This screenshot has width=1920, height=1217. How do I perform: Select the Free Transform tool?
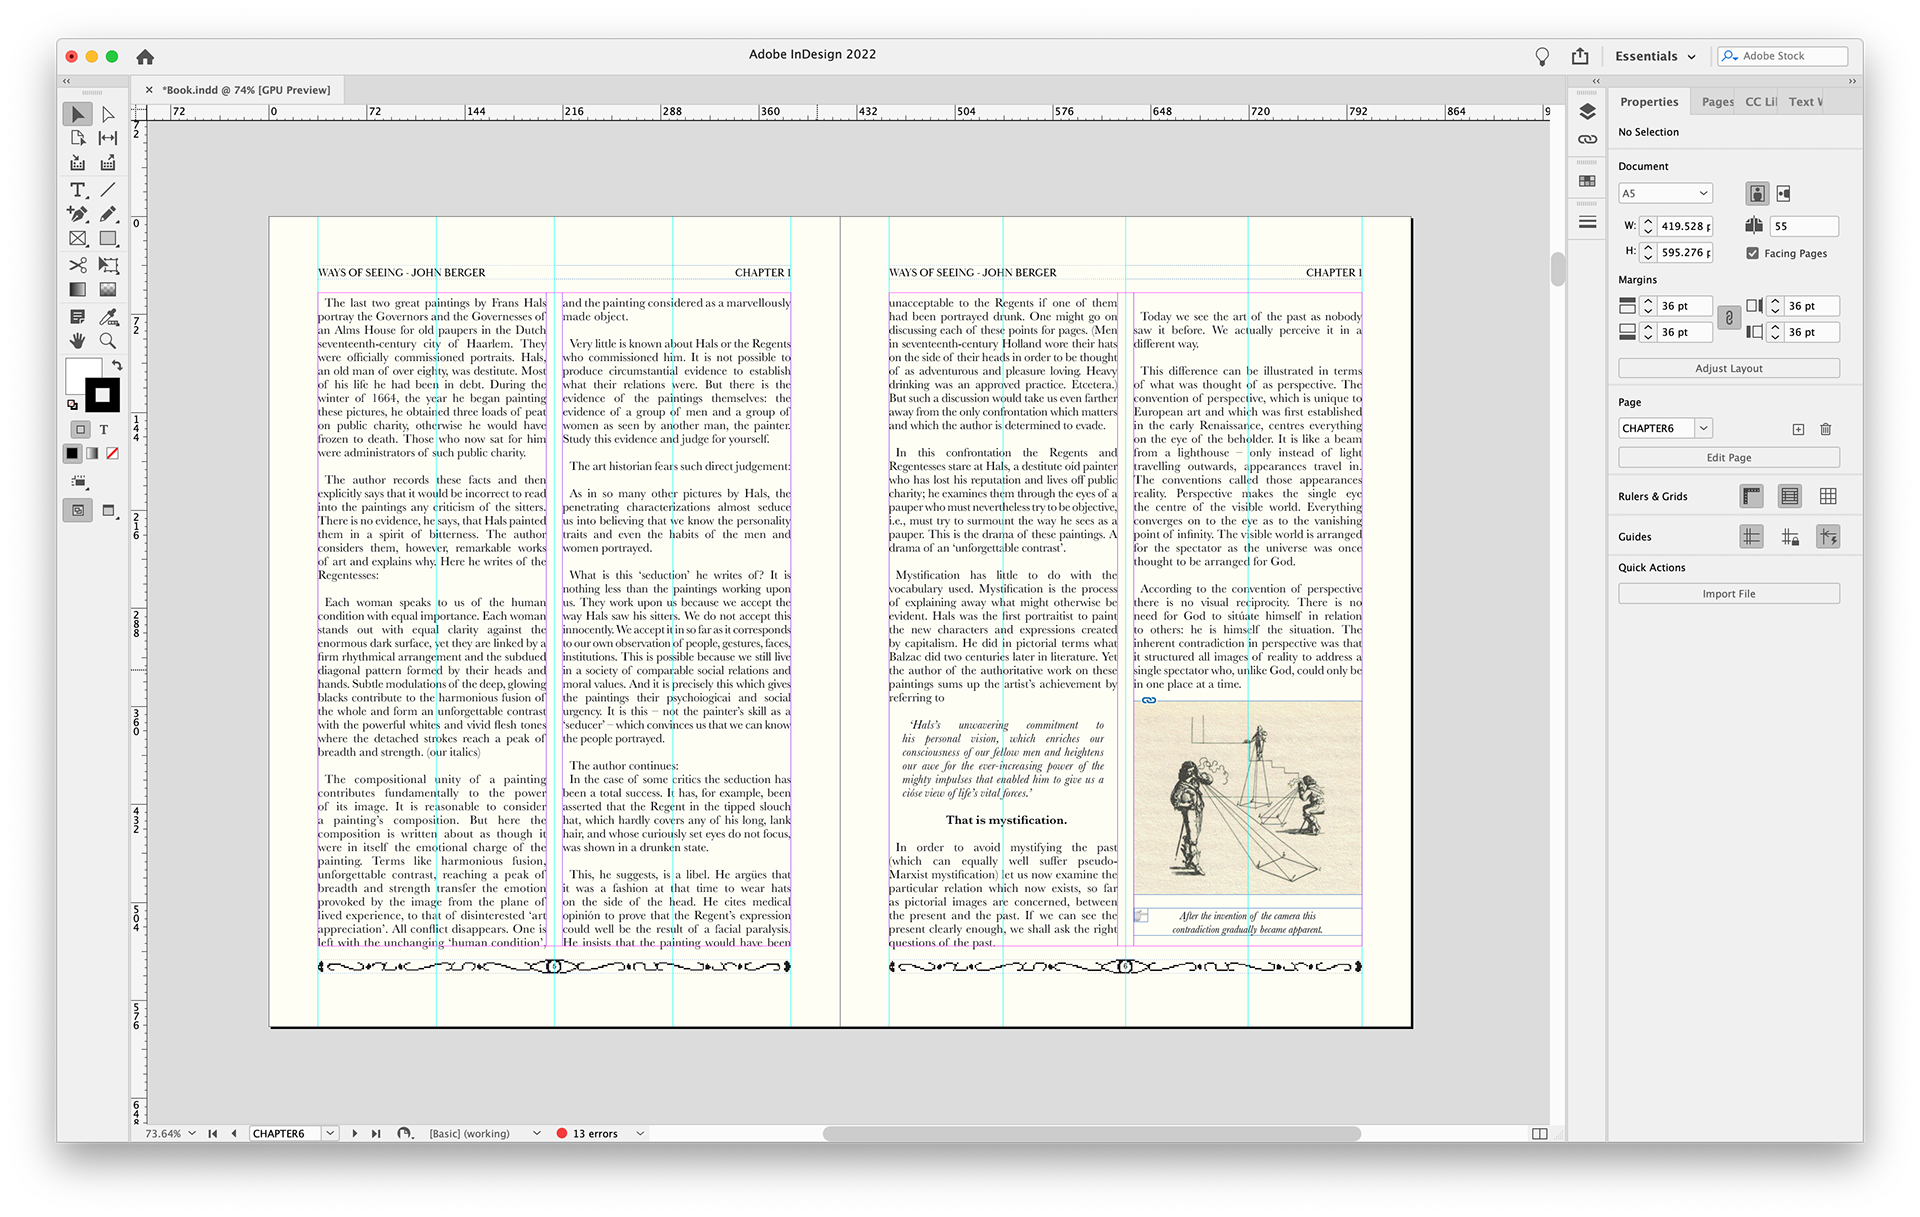pos(108,265)
